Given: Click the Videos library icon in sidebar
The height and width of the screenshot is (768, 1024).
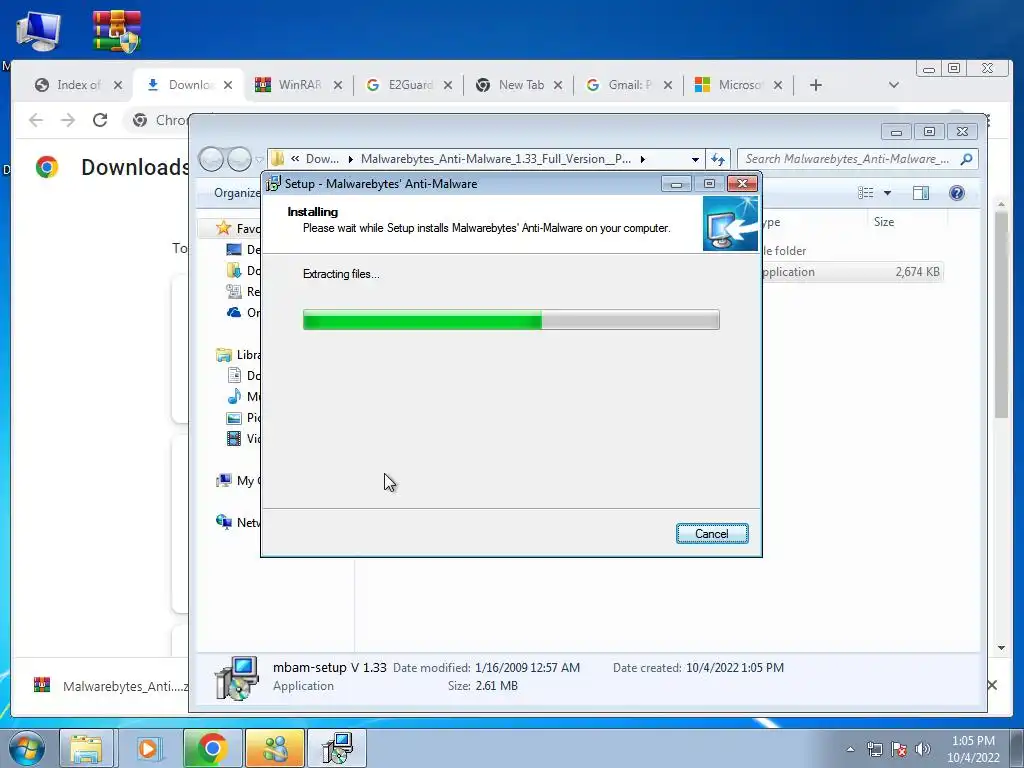Looking at the screenshot, I should click(x=234, y=438).
